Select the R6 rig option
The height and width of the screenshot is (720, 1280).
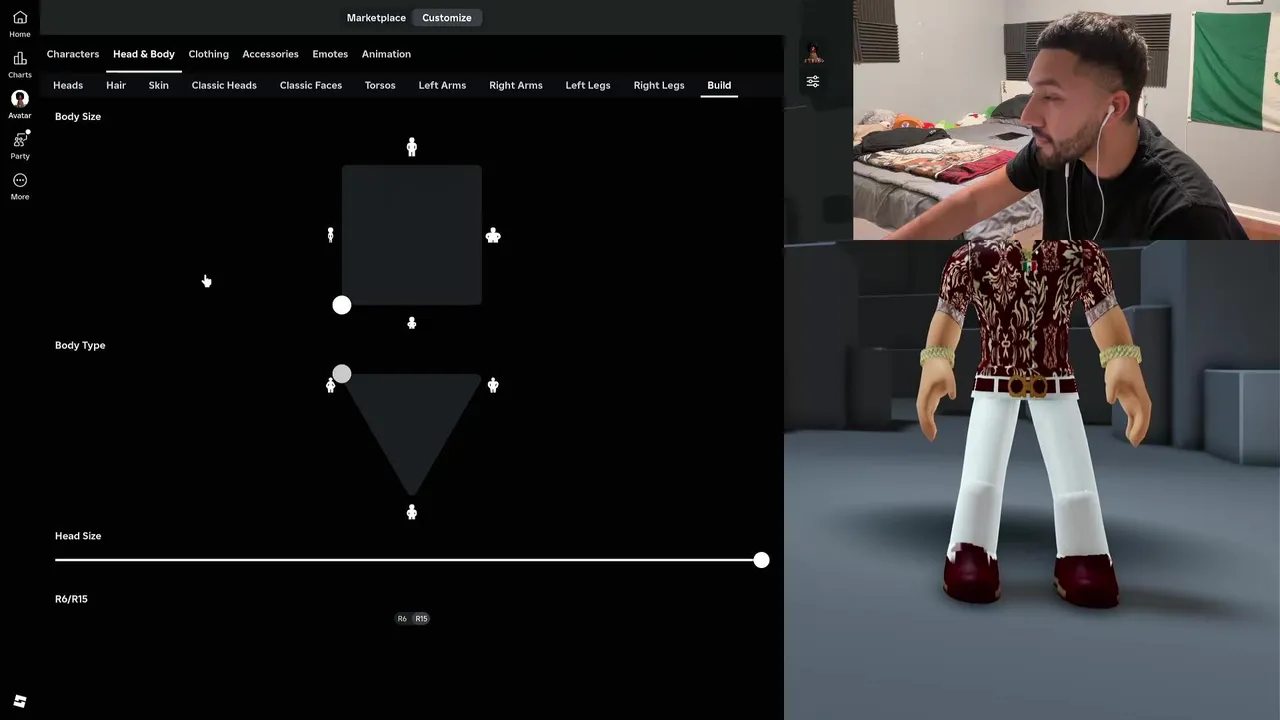[x=402, y=618]
